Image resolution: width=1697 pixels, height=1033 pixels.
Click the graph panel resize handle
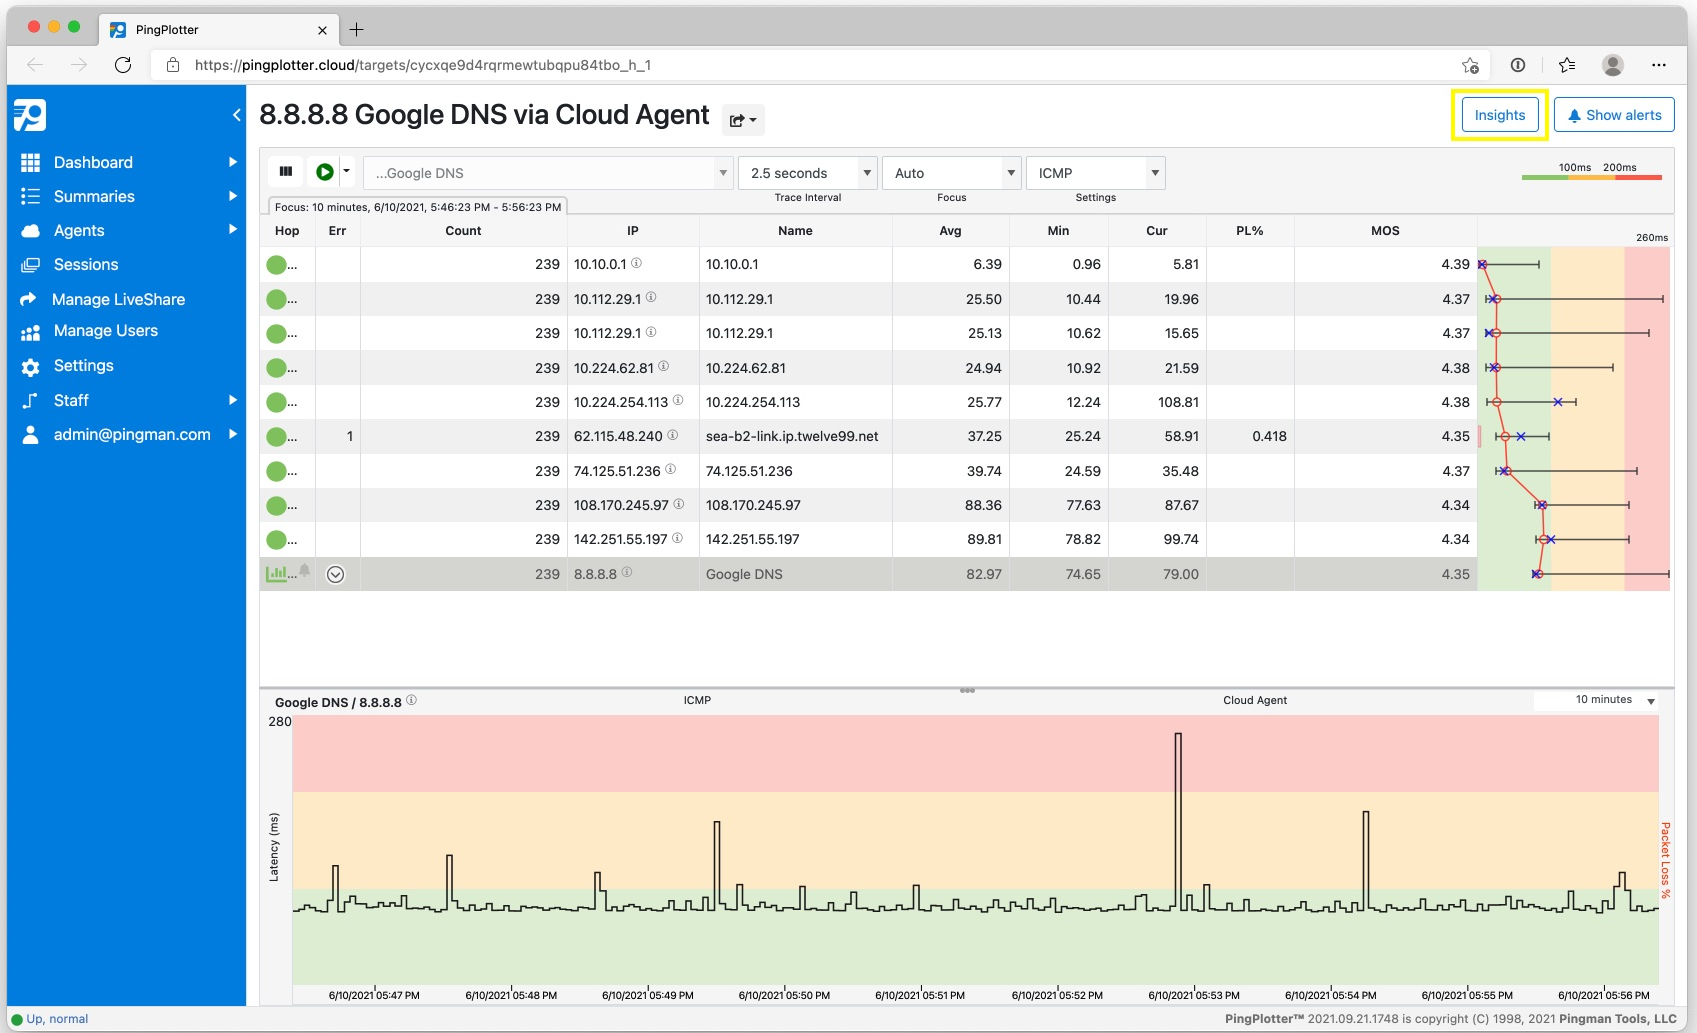click(967, 690)
